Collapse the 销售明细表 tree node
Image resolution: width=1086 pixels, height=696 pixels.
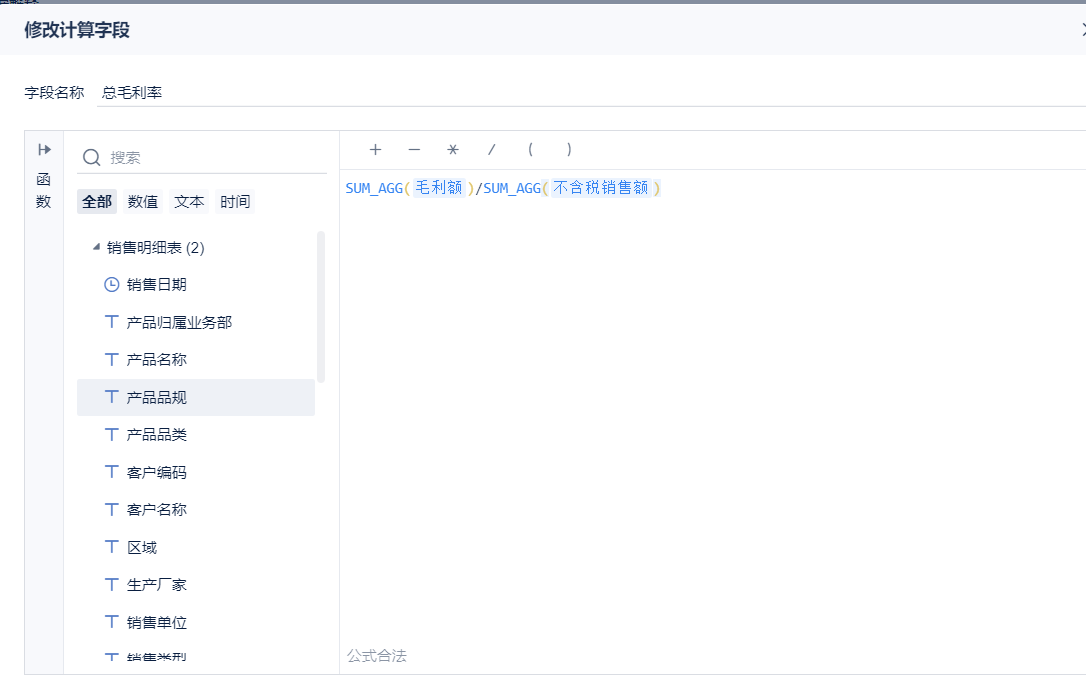(96, 247)
